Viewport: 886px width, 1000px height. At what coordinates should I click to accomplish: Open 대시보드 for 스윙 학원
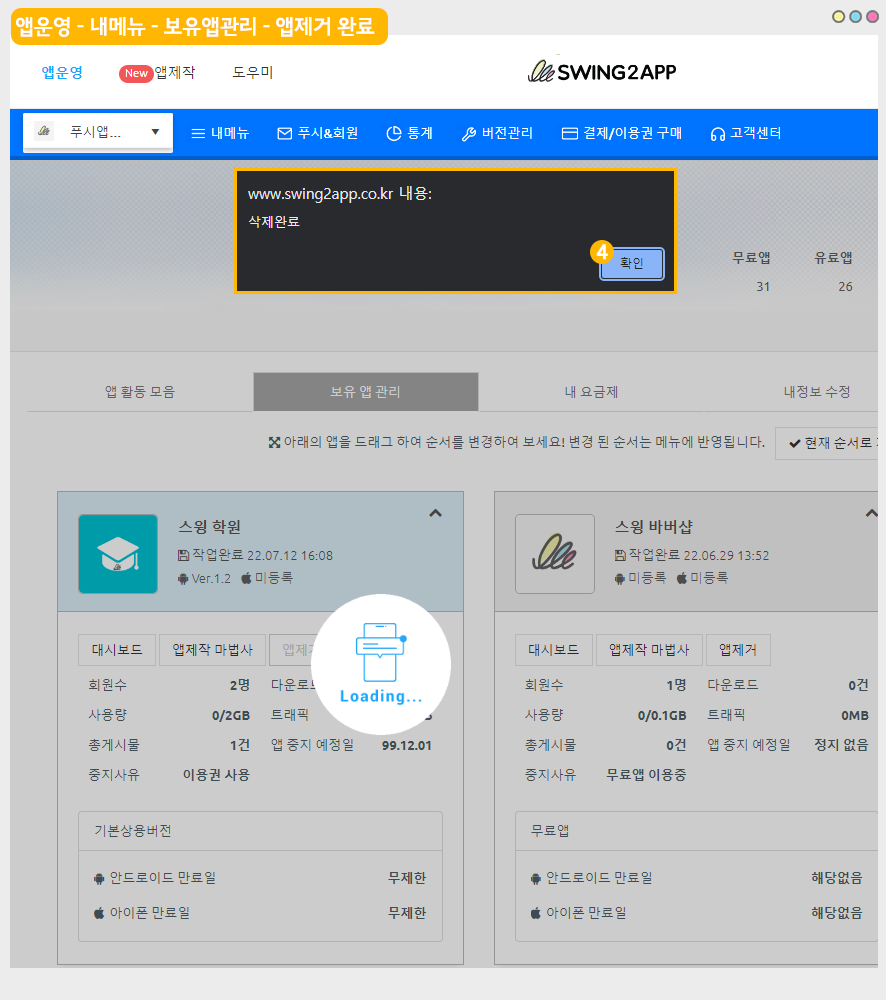point(117,650)
